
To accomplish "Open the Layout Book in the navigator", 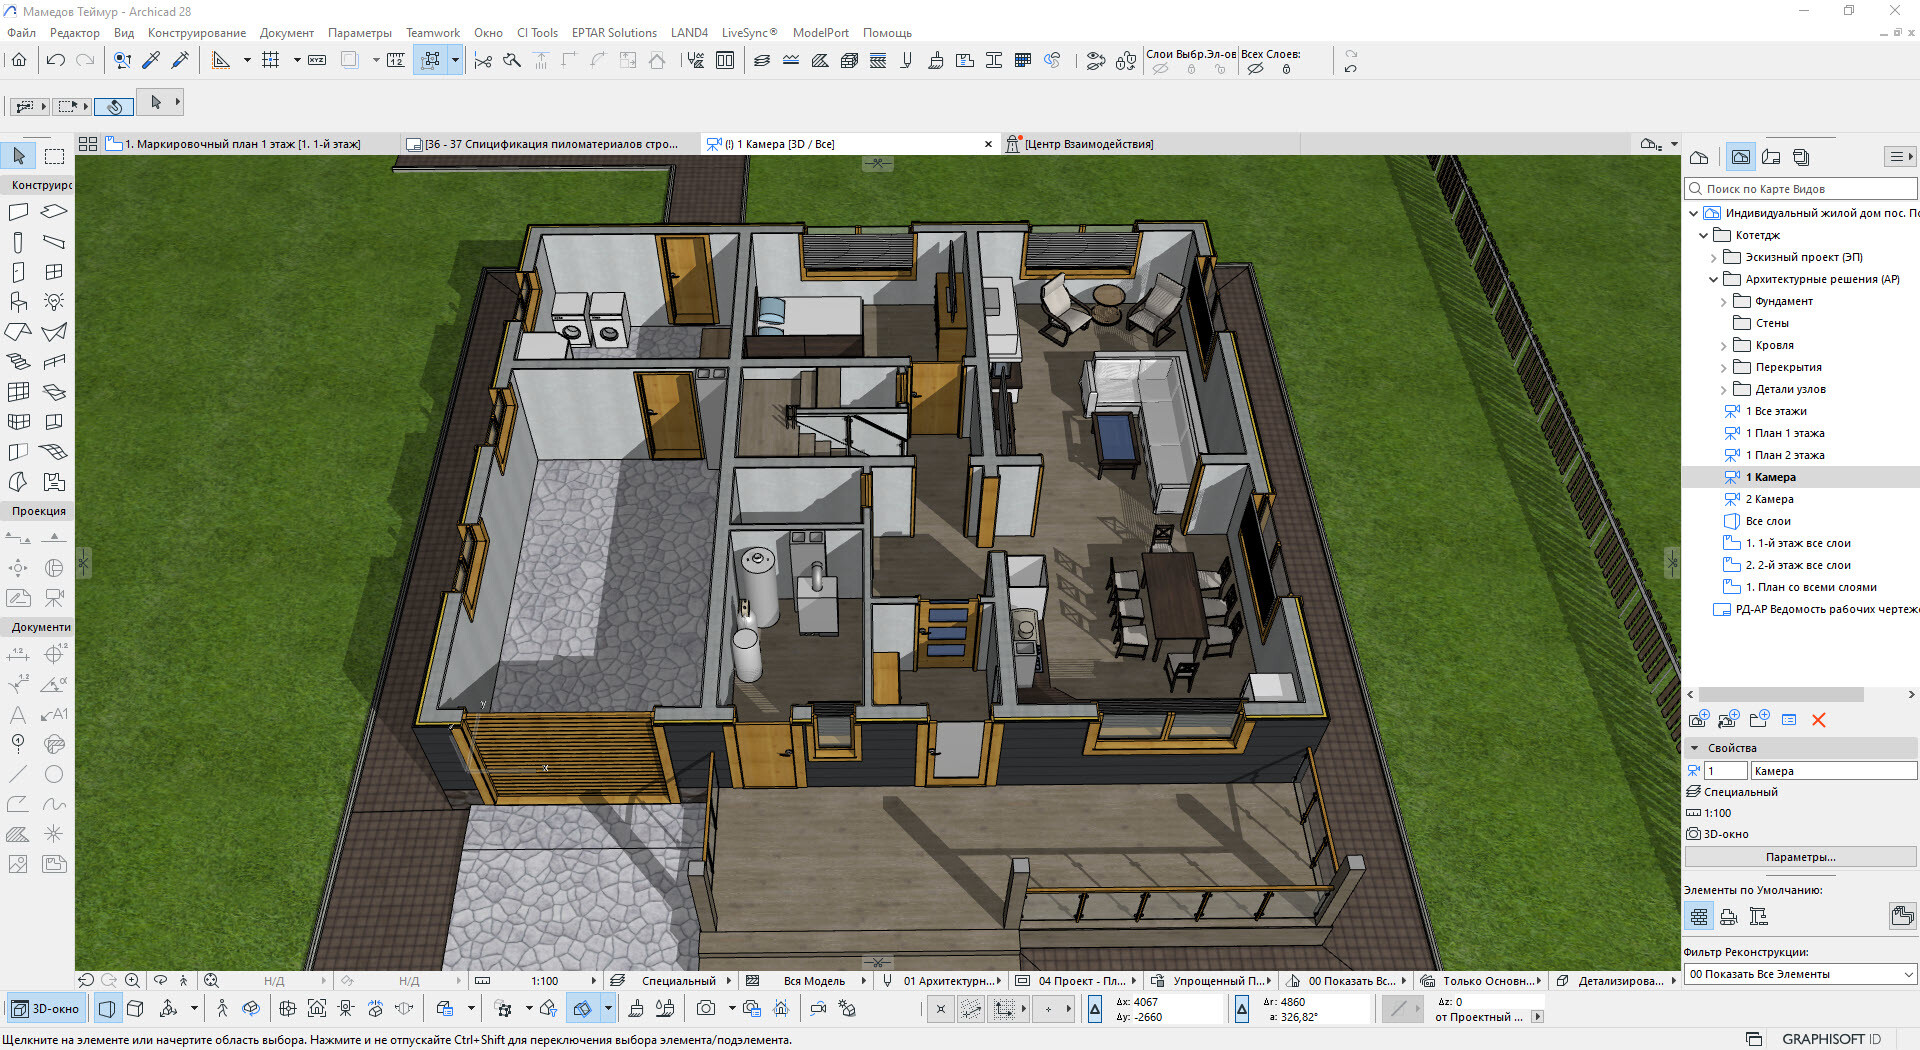I will pos(1771,157).
